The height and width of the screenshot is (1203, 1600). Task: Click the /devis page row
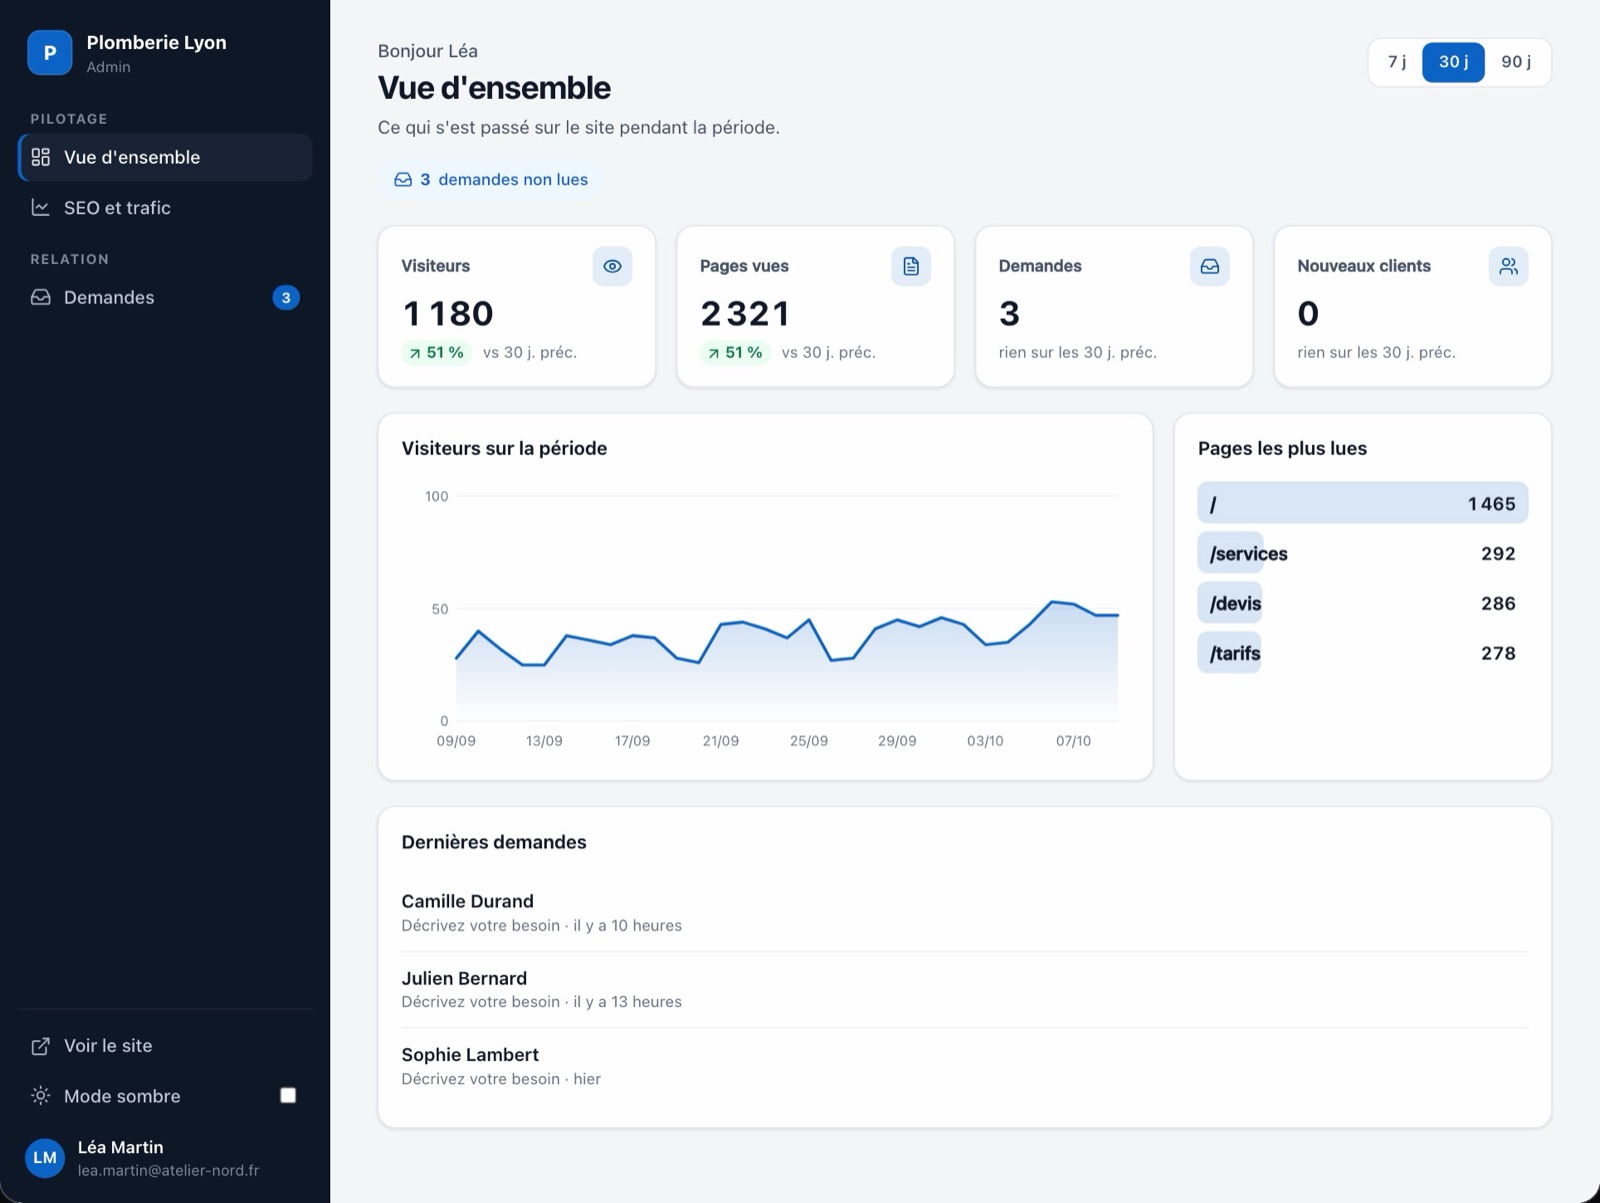(x=1362, y=603)
